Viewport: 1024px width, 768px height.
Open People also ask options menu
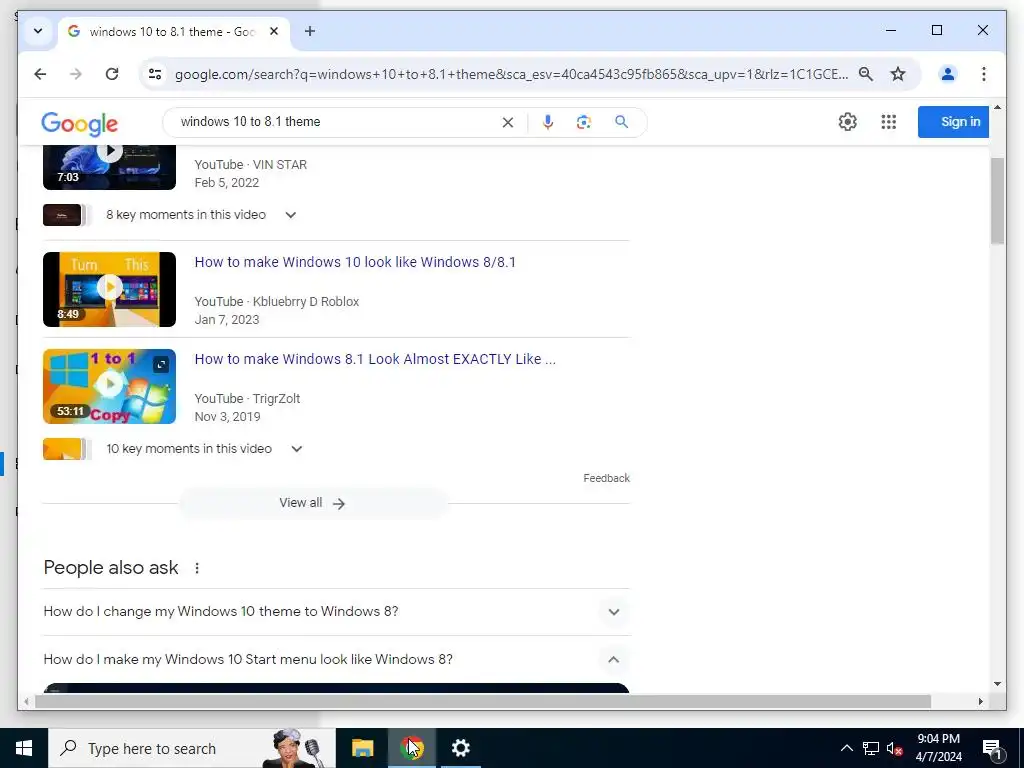click(197, 568)
